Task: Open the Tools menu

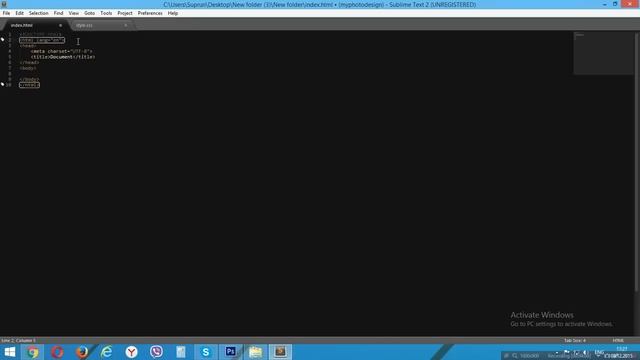Action: click(106, 13)
